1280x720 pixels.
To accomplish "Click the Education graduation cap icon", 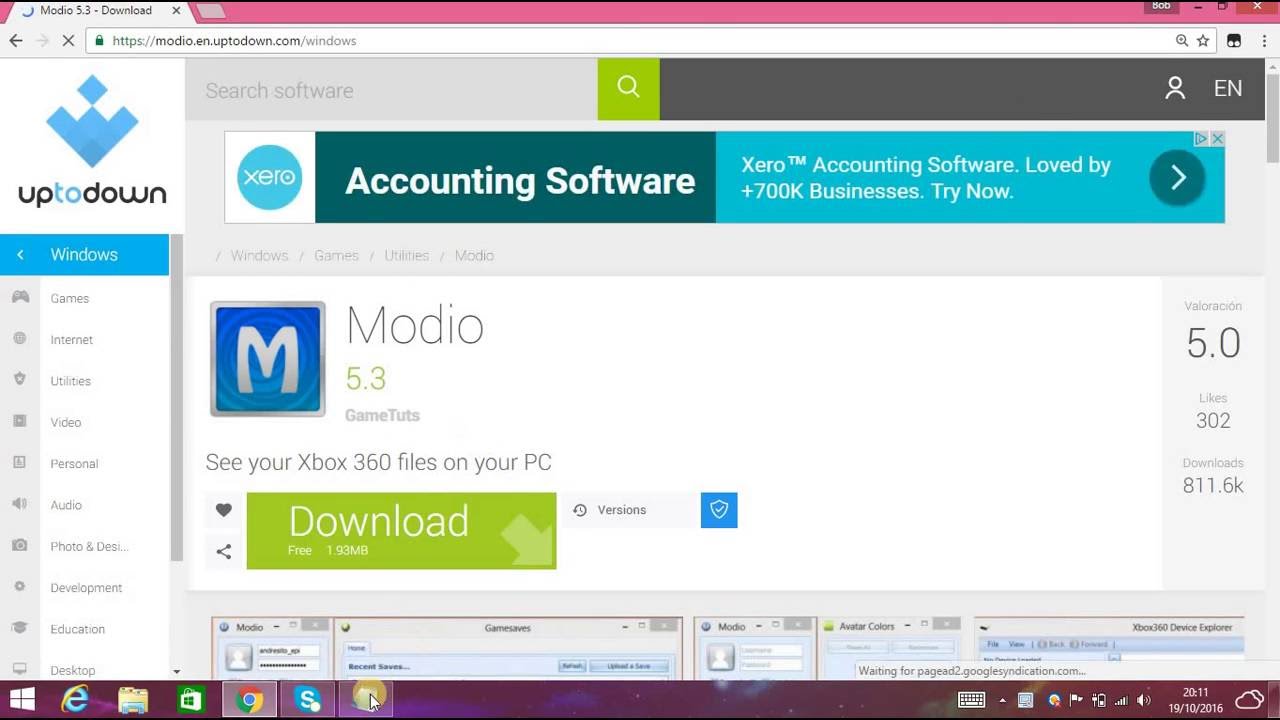I will [20, 628].
